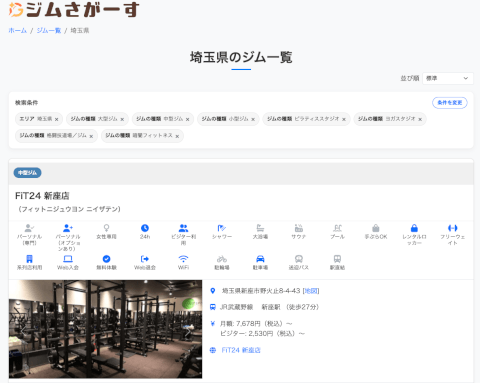Click the JR武蔵野線 新座駅 access text

point(269,307)
